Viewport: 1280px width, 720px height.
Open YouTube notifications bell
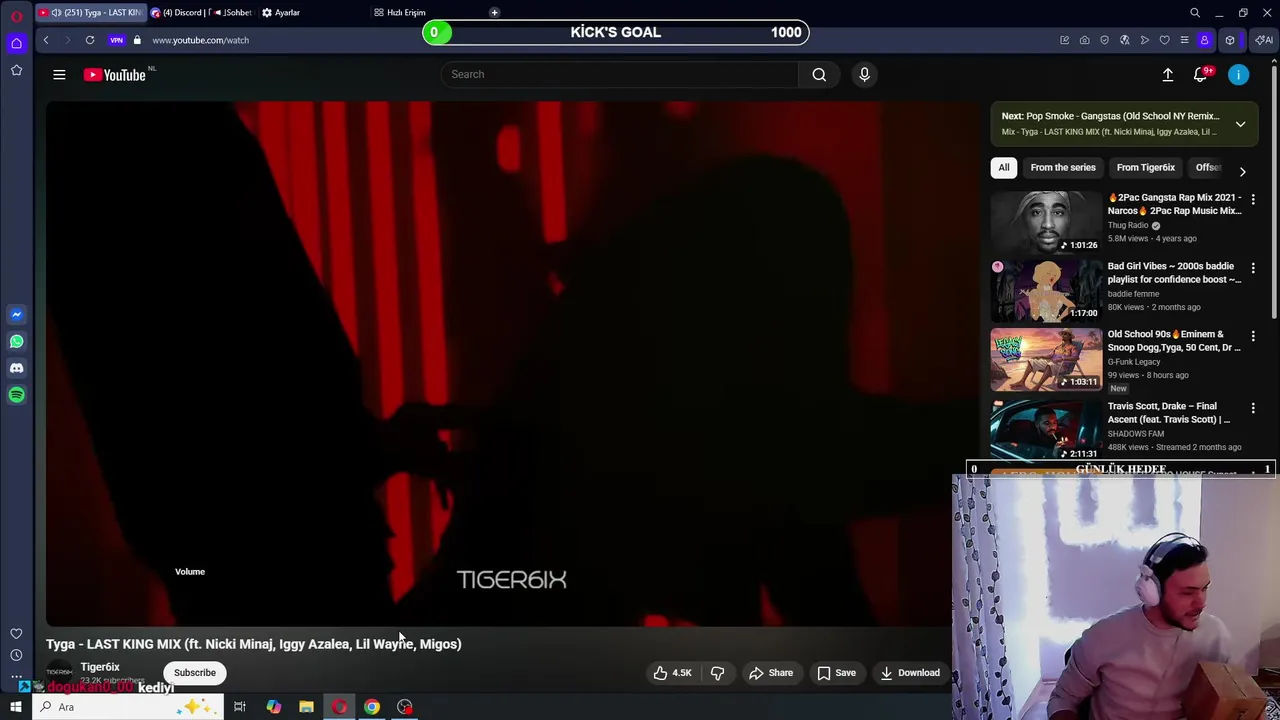click(x=1201, y=74)
